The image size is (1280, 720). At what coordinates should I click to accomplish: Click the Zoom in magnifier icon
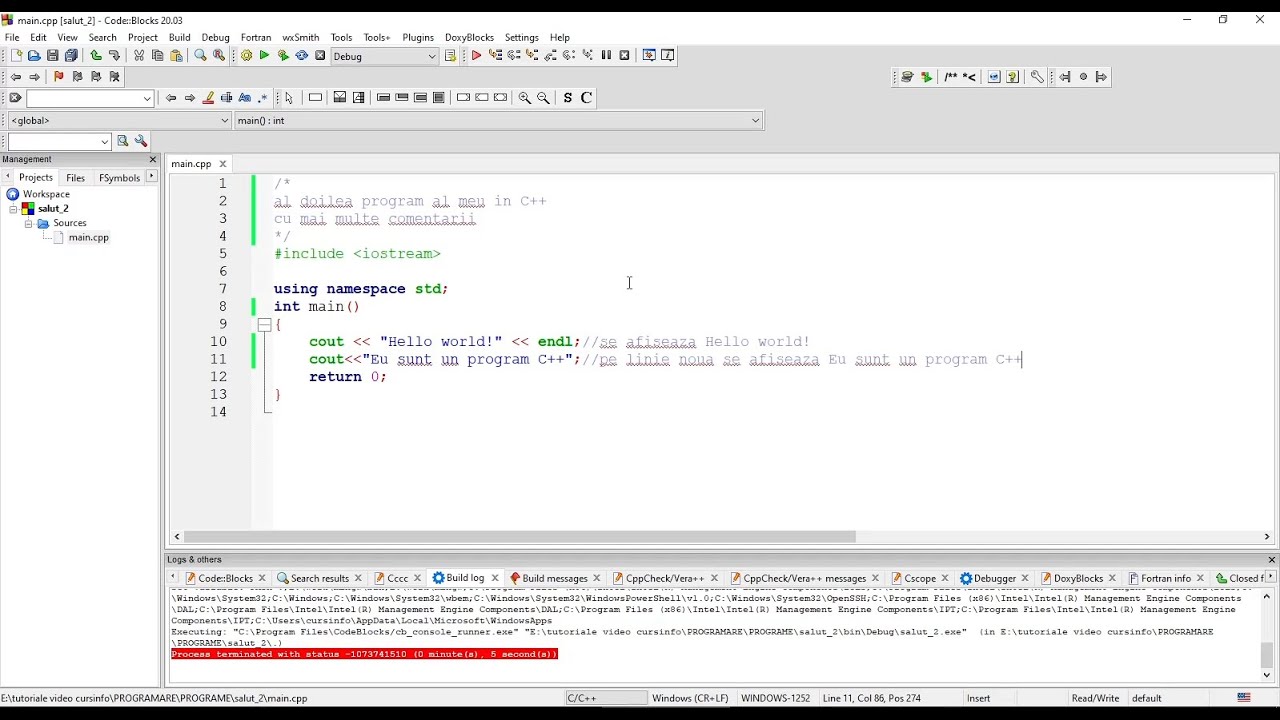524,98
